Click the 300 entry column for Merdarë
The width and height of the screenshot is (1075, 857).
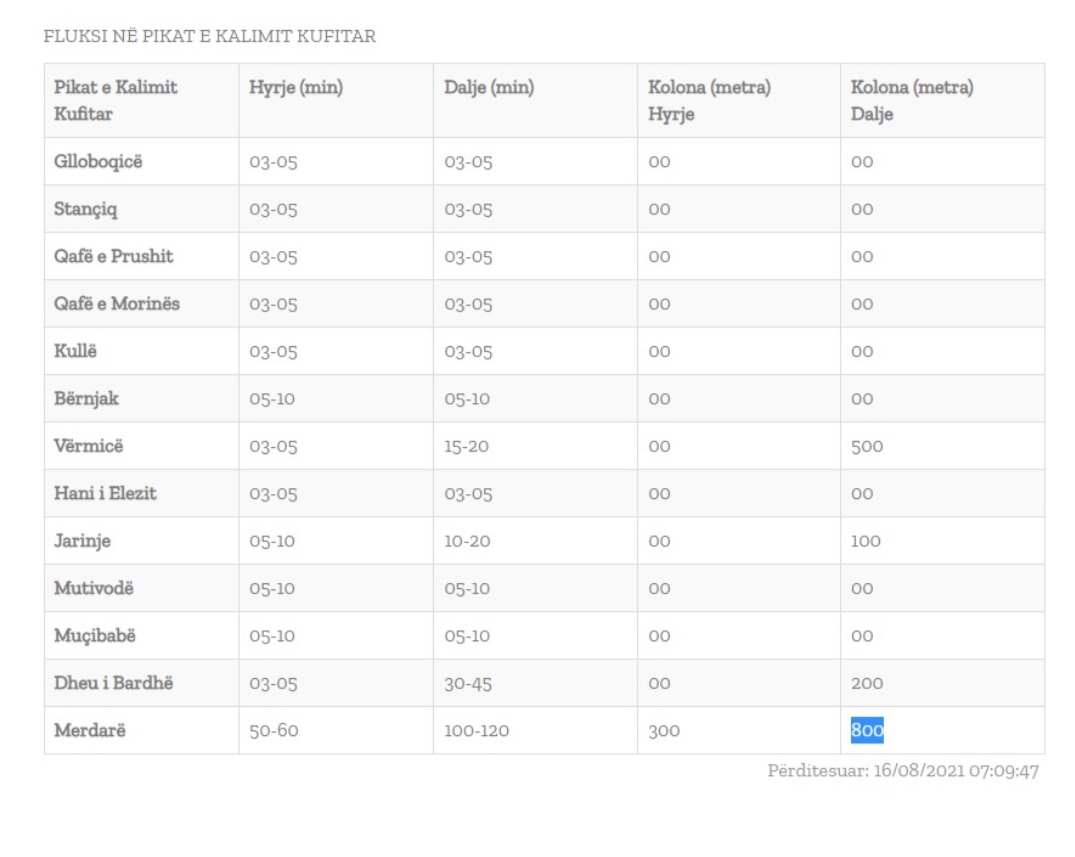[x=664, y=731]
